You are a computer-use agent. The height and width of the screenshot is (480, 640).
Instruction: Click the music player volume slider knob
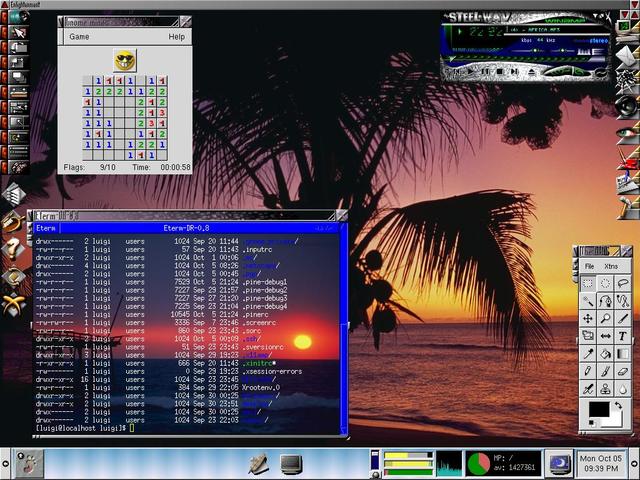click(x=535, y=51)
